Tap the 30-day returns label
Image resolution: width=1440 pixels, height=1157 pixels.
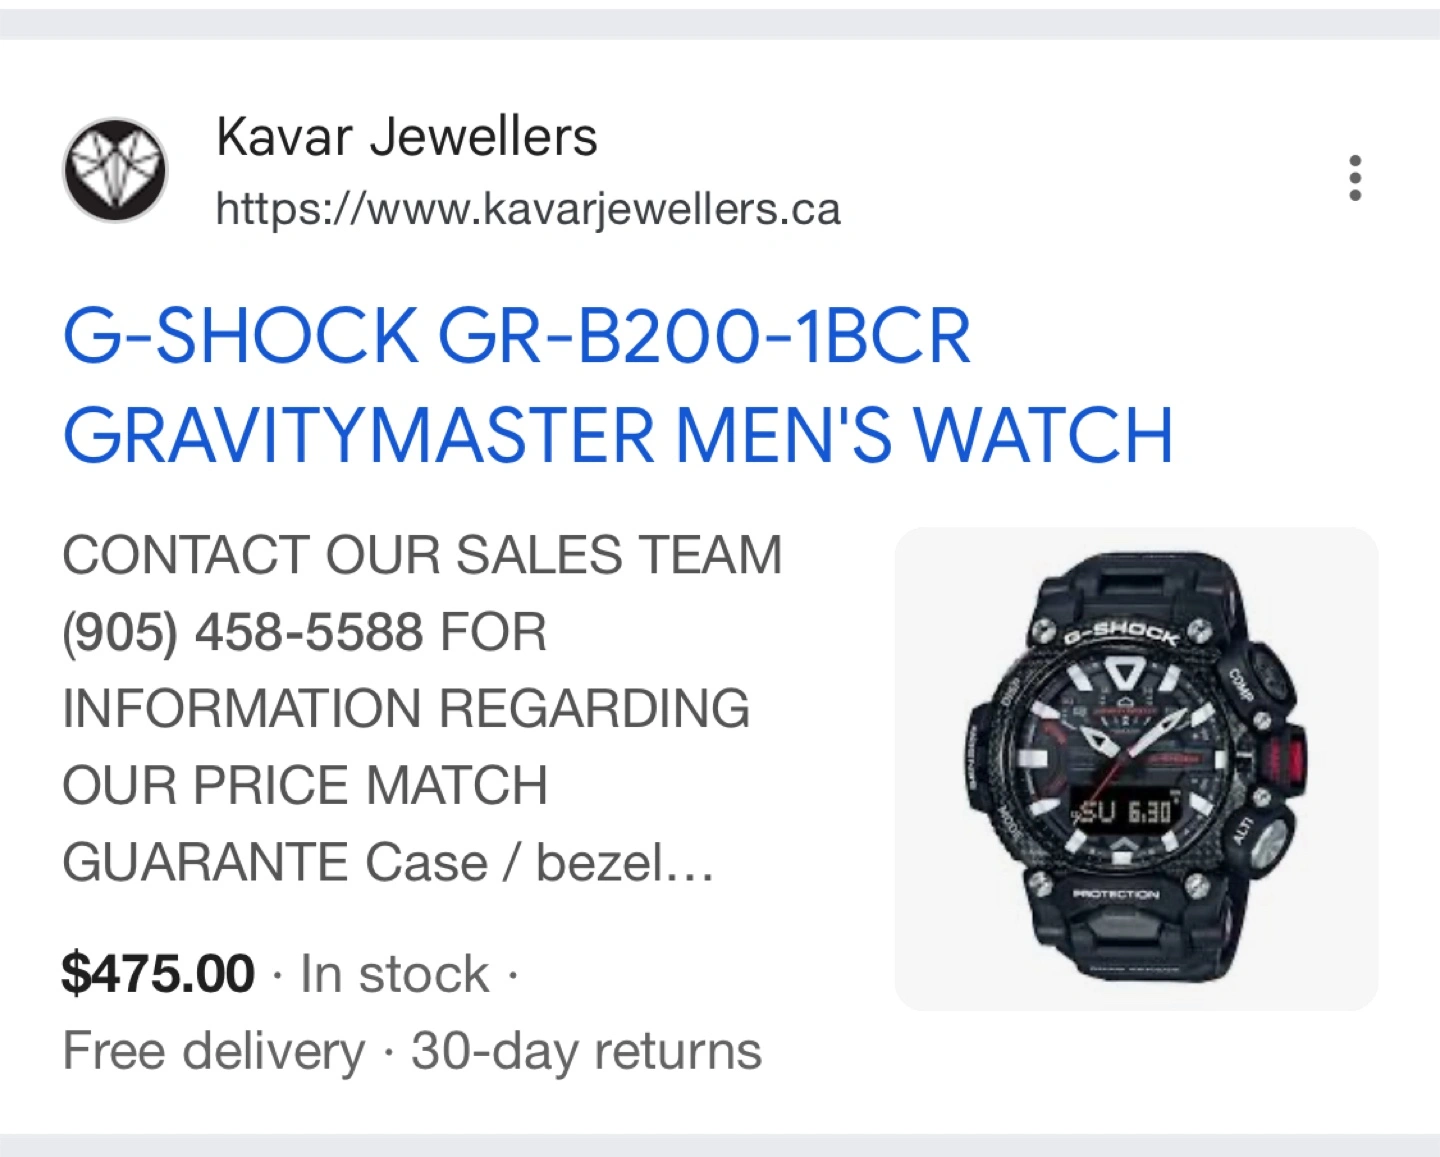(x=586, y=1051)
